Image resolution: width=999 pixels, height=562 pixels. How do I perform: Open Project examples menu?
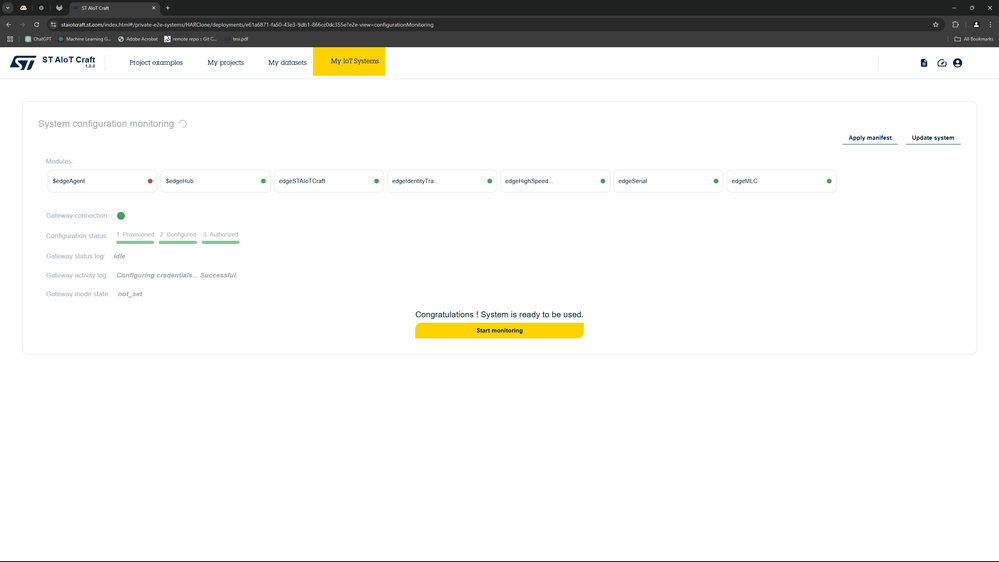[156, 62]
